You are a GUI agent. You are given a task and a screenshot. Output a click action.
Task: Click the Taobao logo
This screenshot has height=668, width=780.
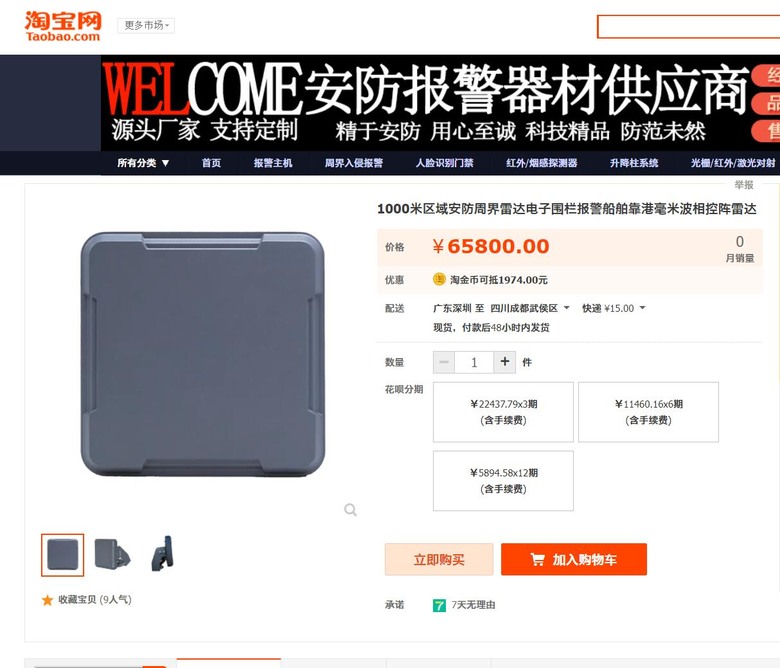pos(63,26)
